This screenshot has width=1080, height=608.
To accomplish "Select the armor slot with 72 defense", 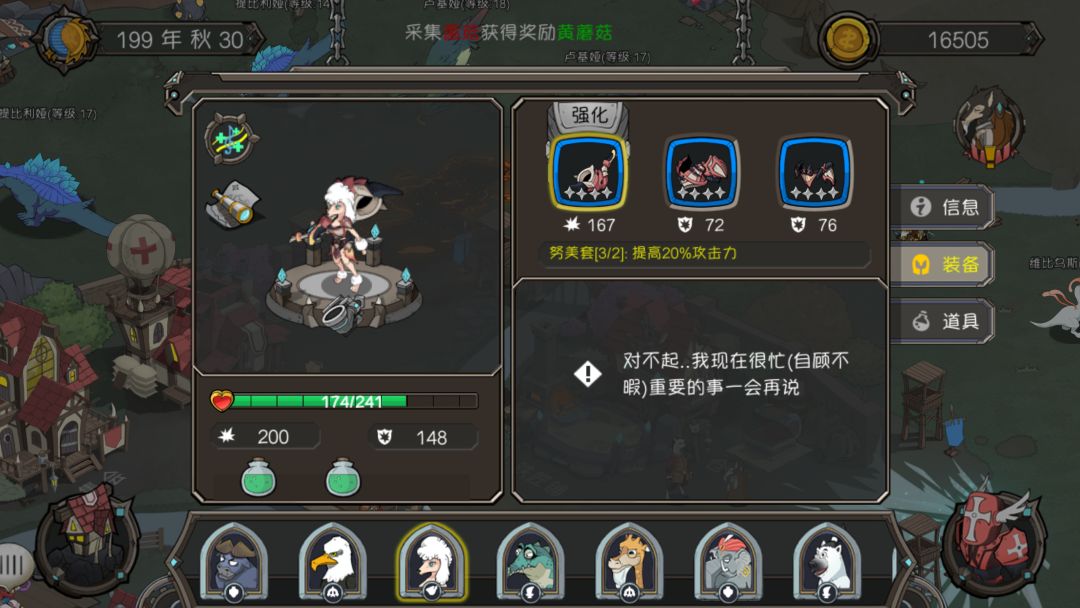I will (x=701, y=172).
